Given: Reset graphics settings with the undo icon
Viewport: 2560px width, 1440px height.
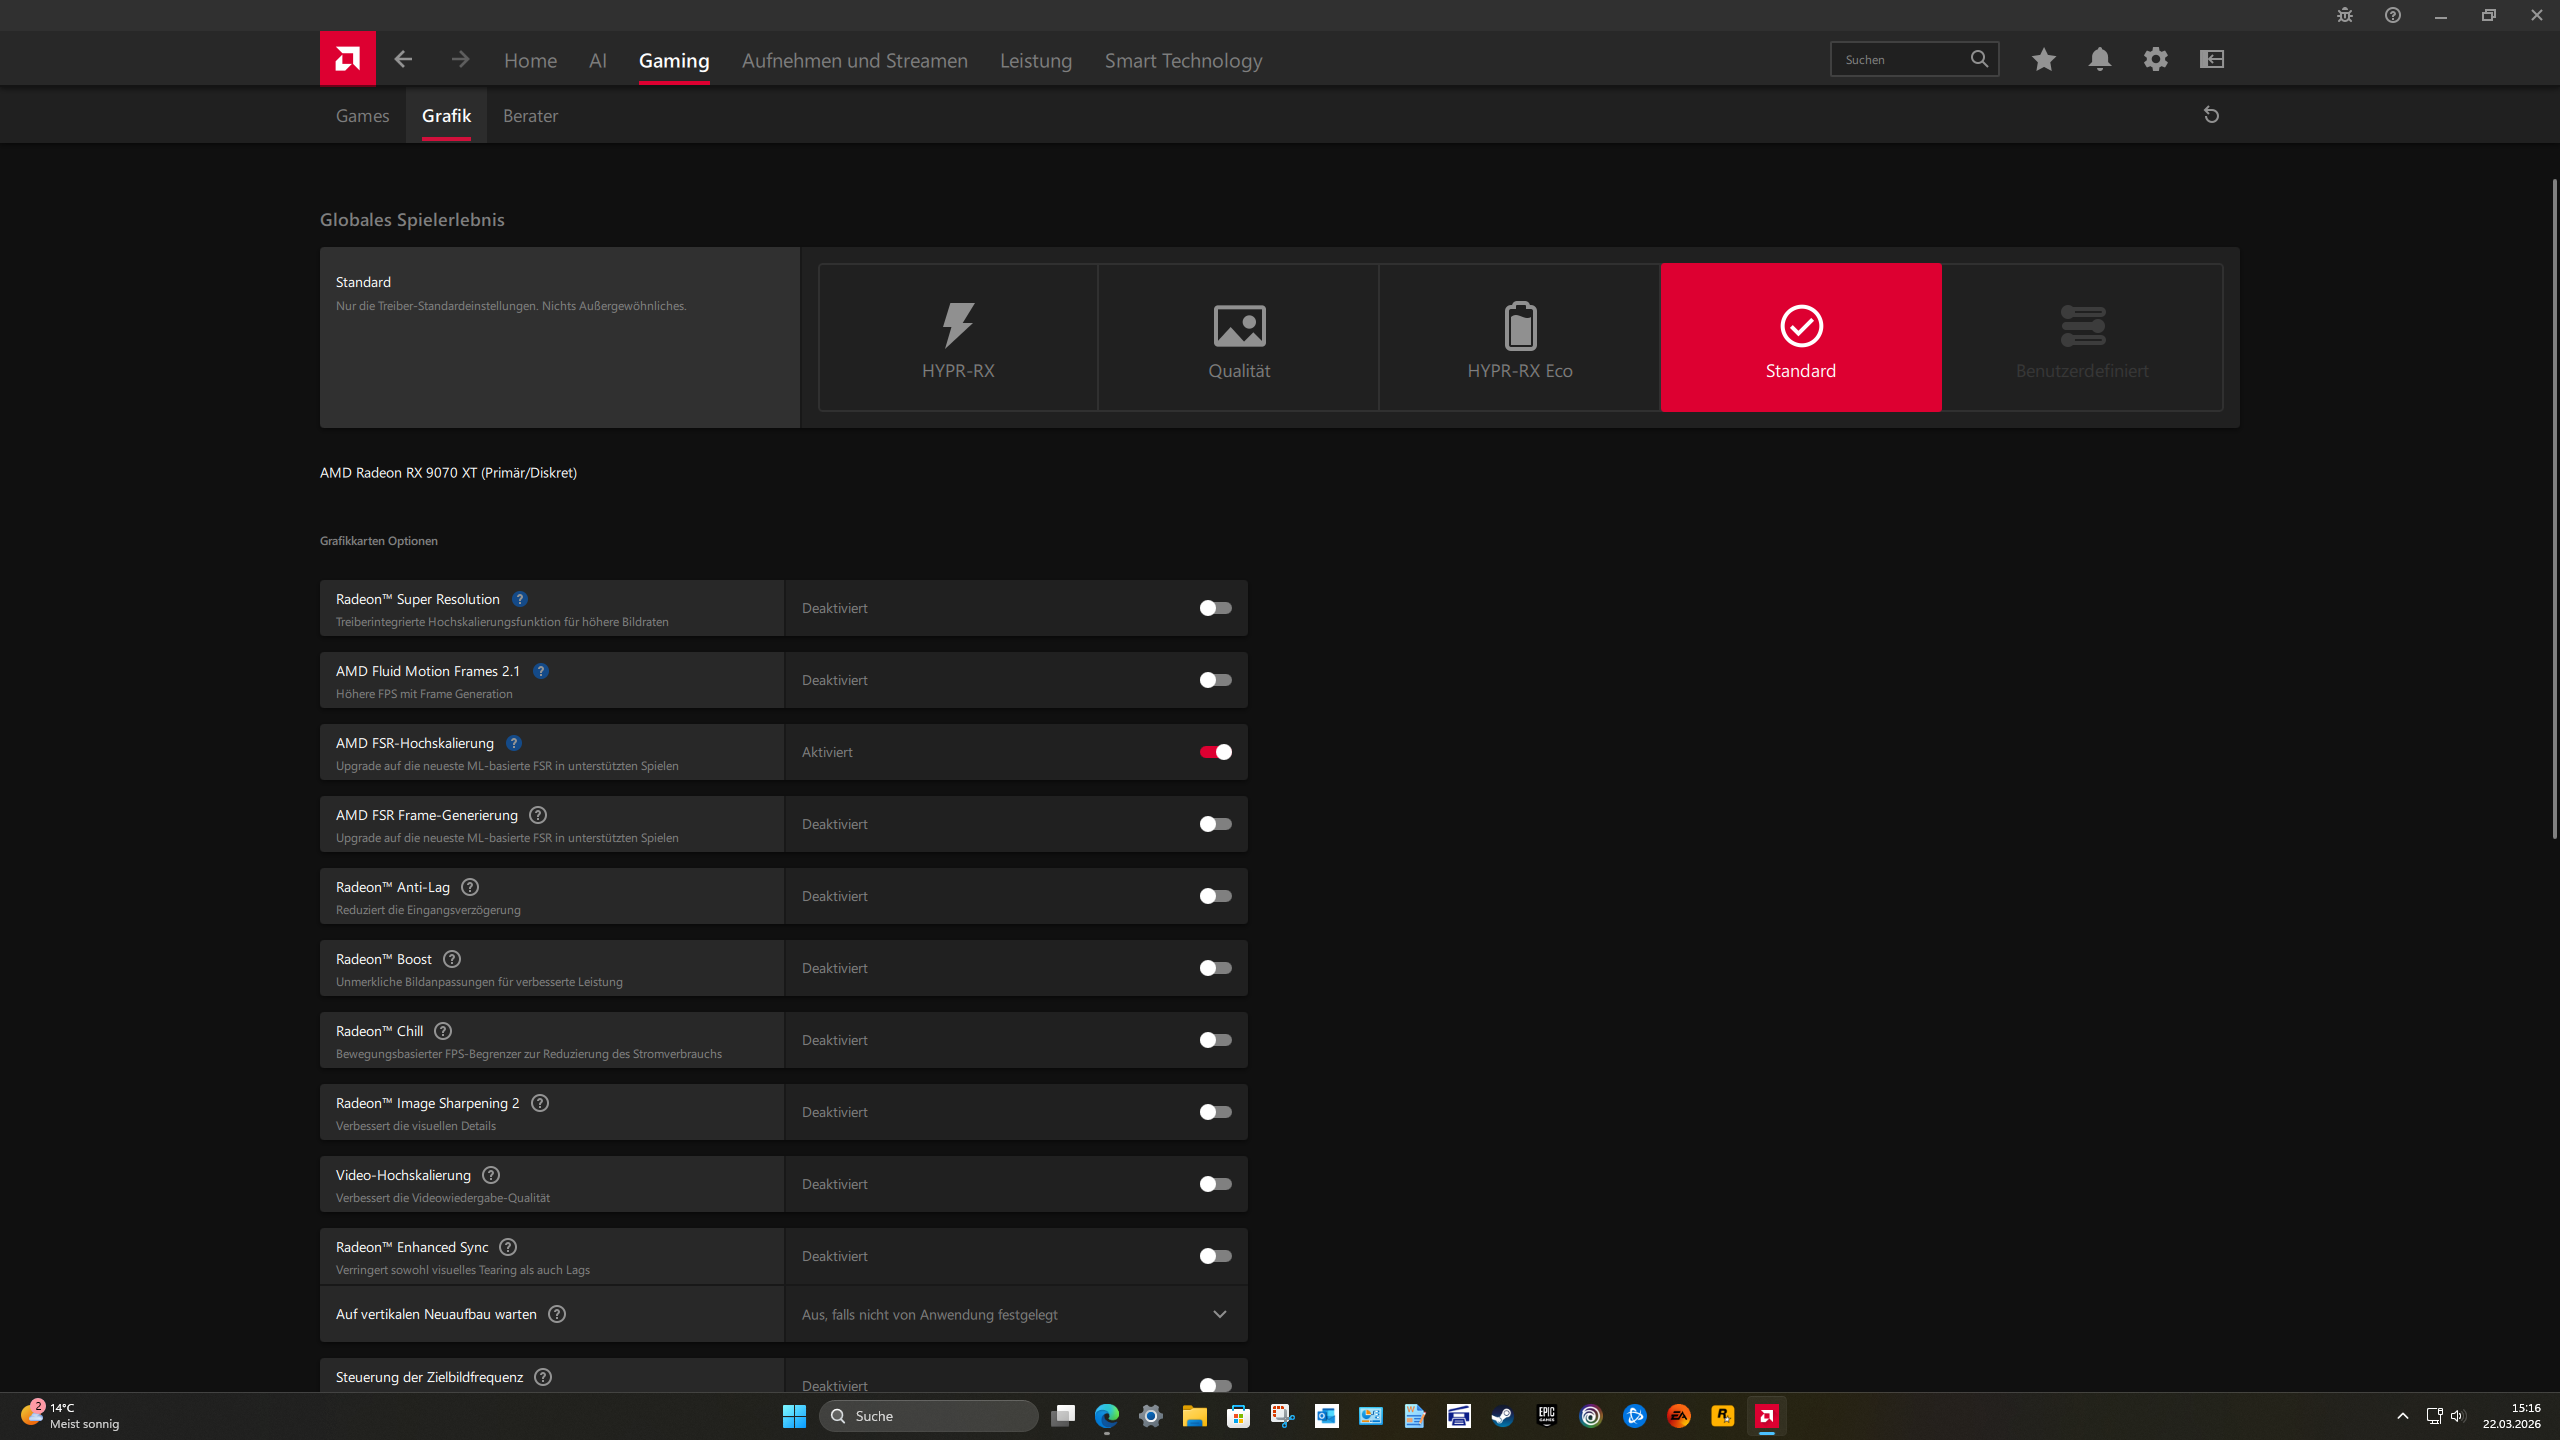Looking at the screenshot, I should click(x=2211, y=115).
